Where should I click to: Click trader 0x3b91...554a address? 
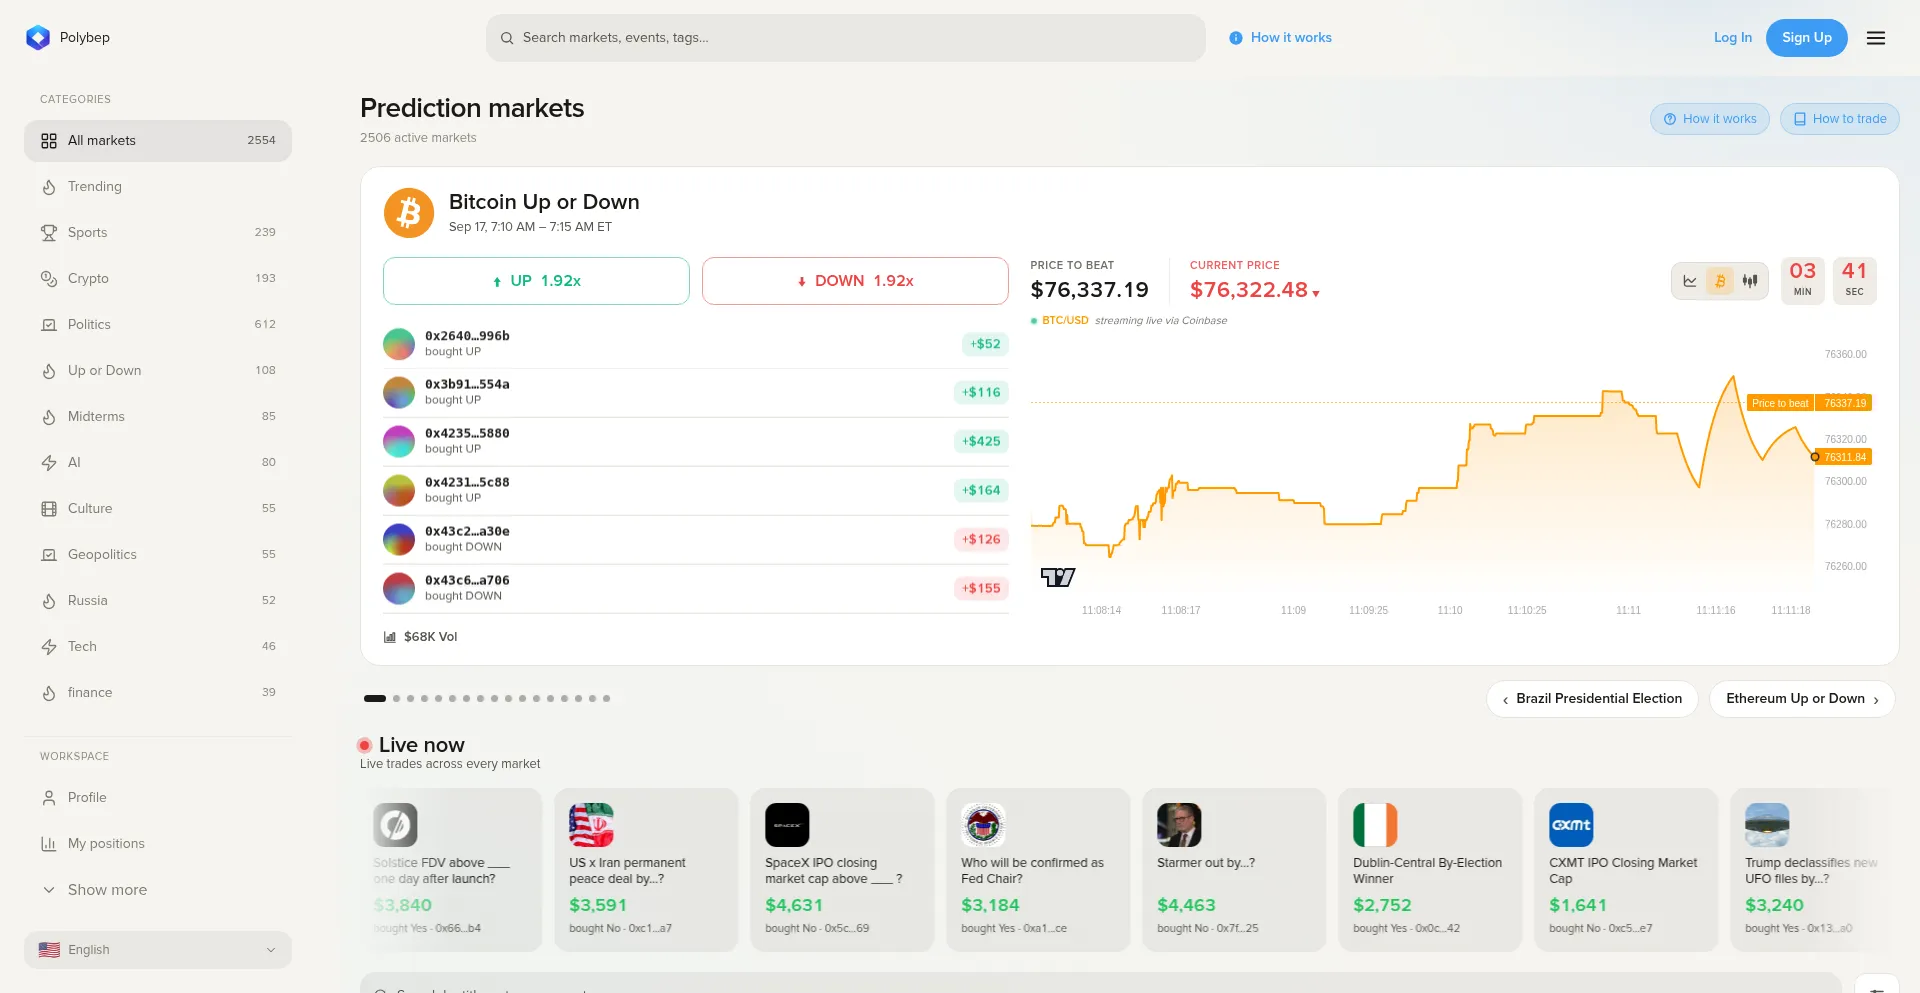pos(467,385)
